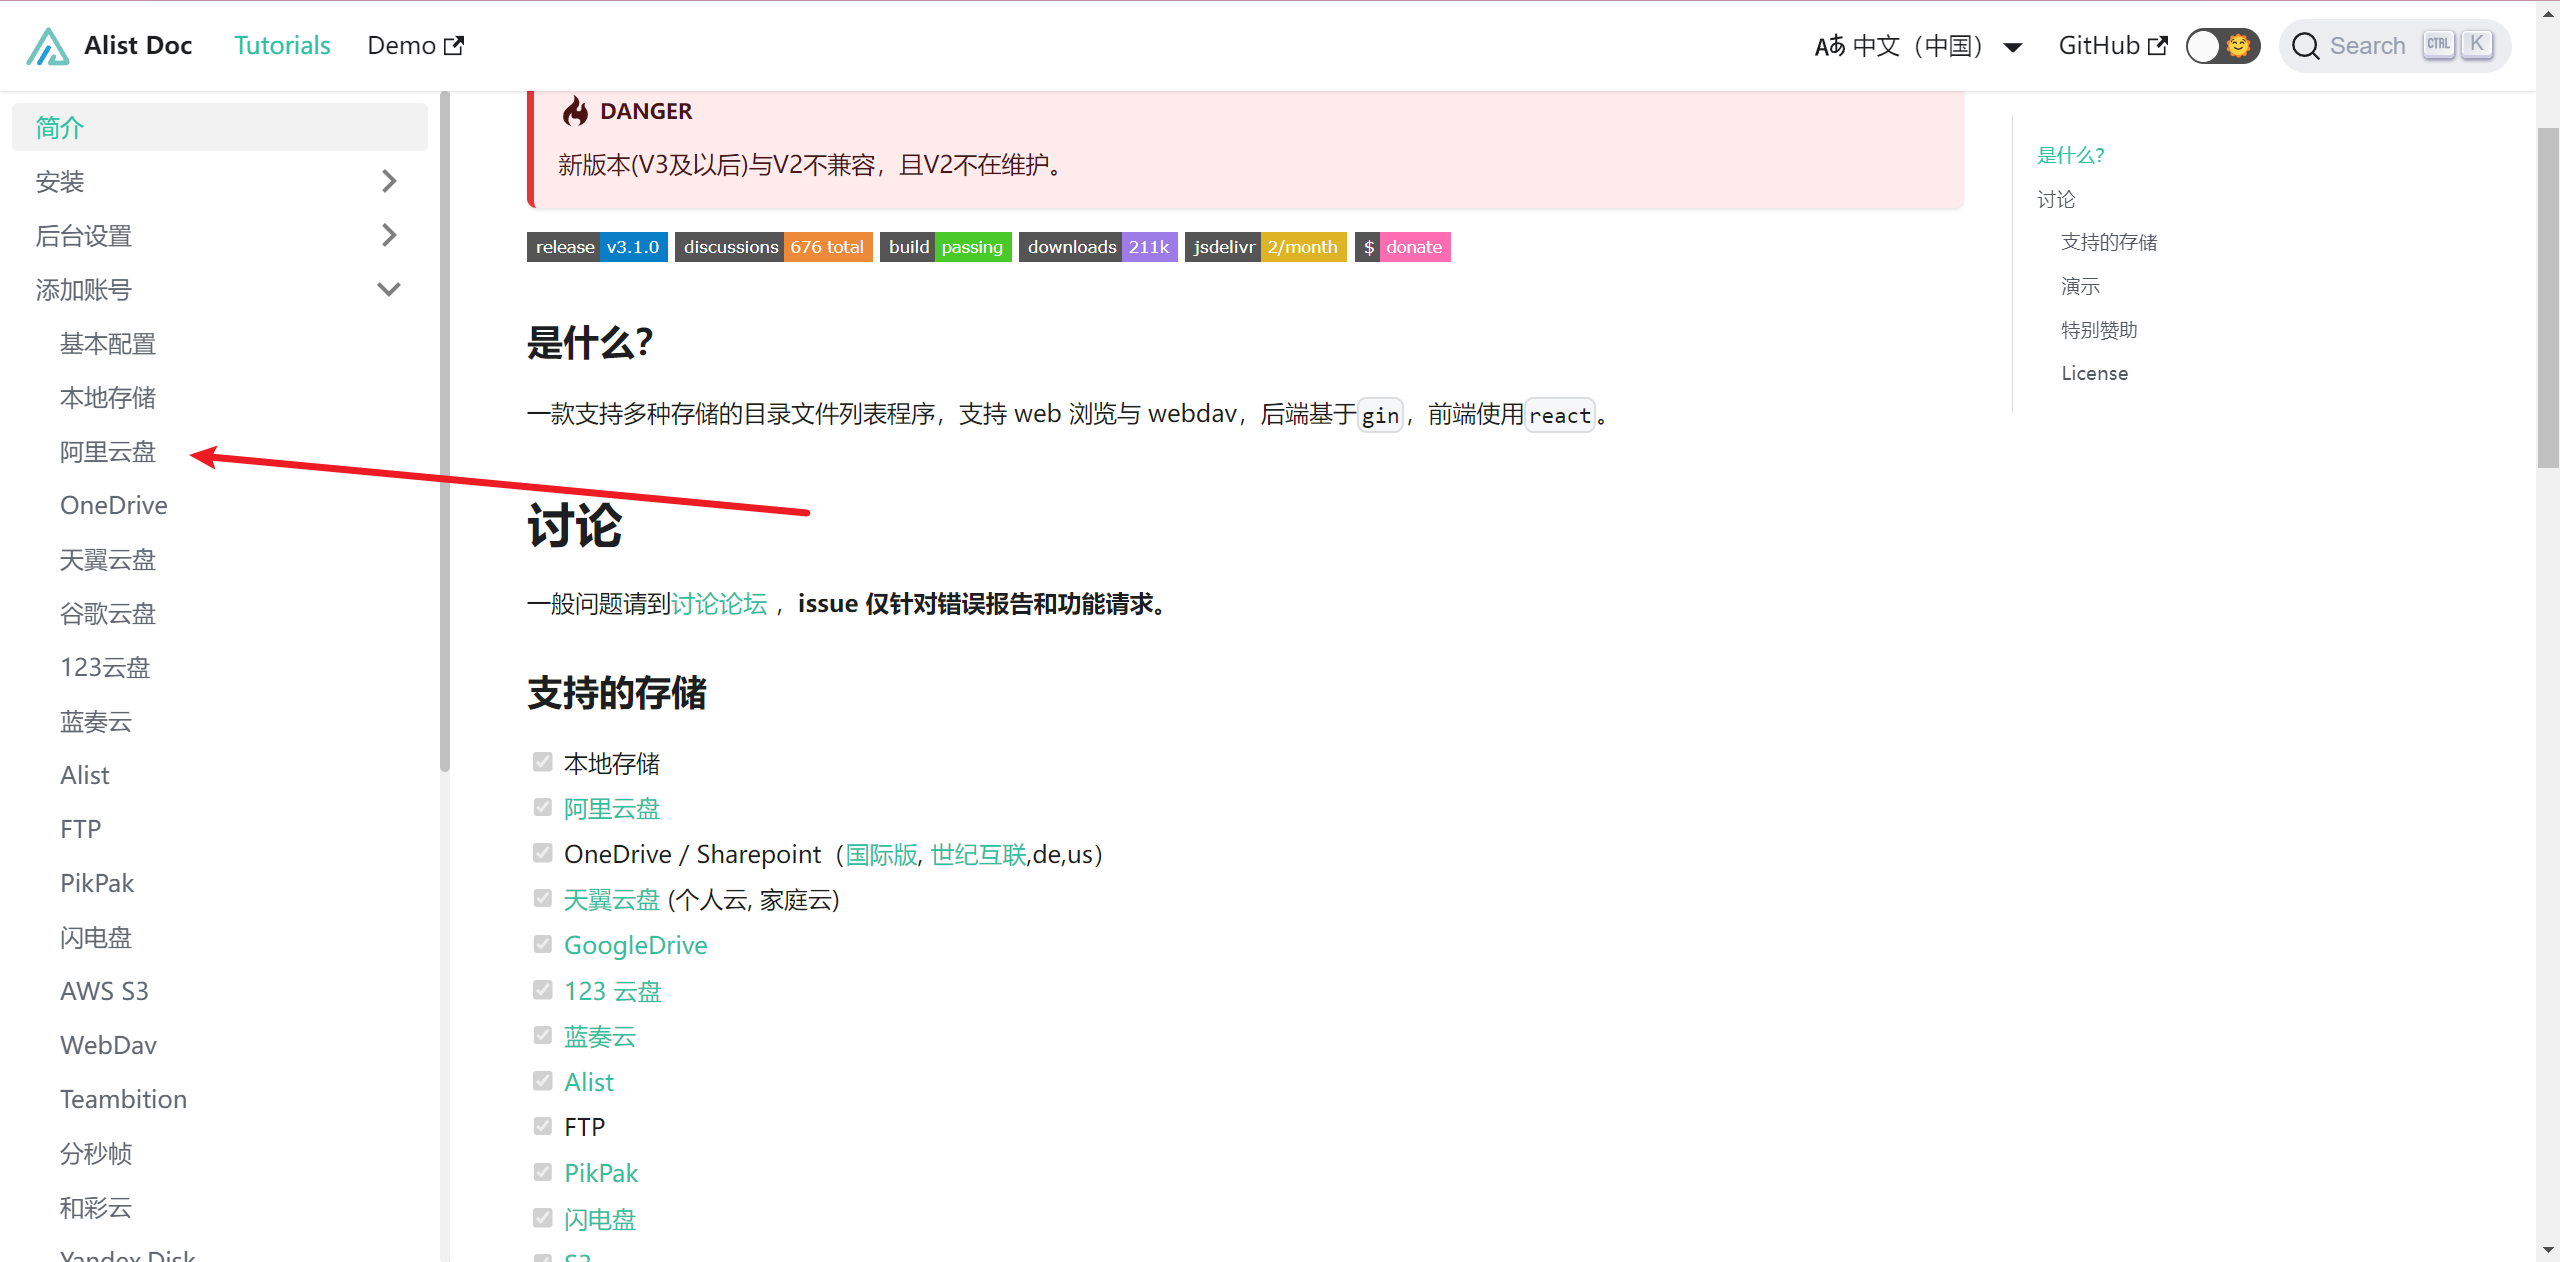Select 阿里云盘 in the sidebar
This screenshot has width=2560, height=1262.
(x=108, y=452)
